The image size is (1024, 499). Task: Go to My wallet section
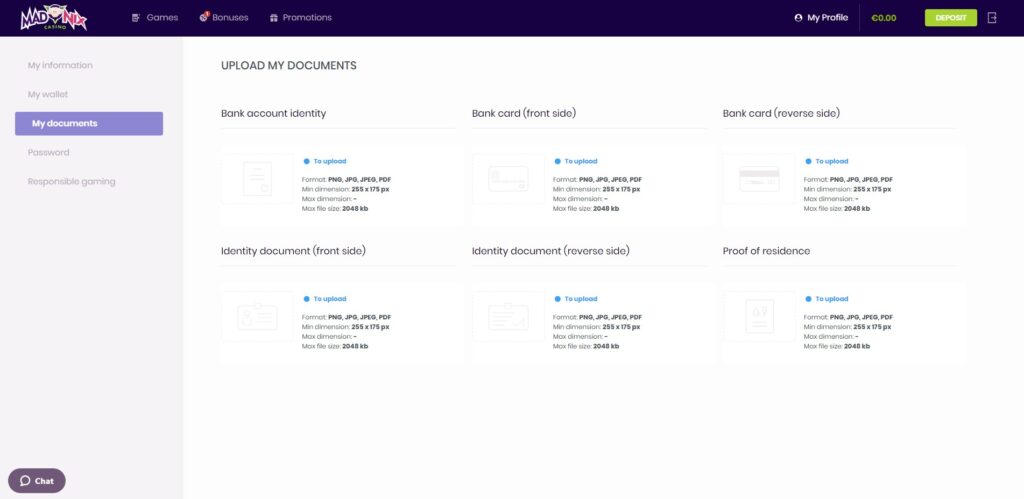pos(48,95)
